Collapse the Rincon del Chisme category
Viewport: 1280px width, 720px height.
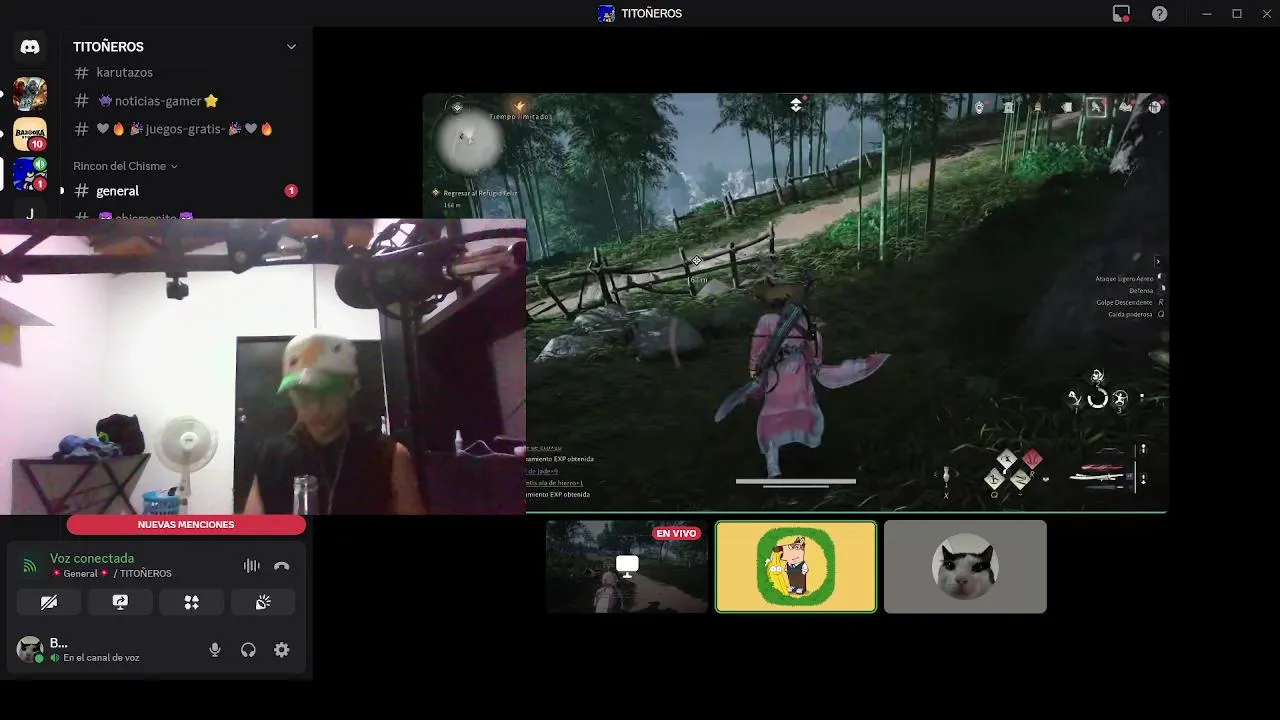click(125, 166)
